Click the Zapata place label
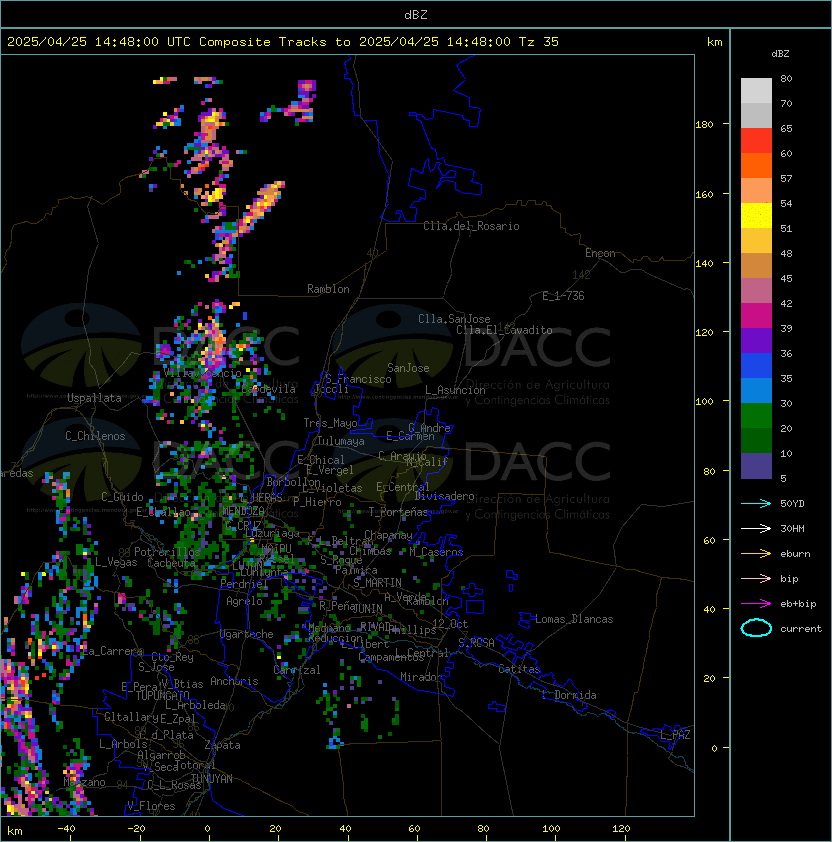The image size is (832, 842). [x=222, y=745]
